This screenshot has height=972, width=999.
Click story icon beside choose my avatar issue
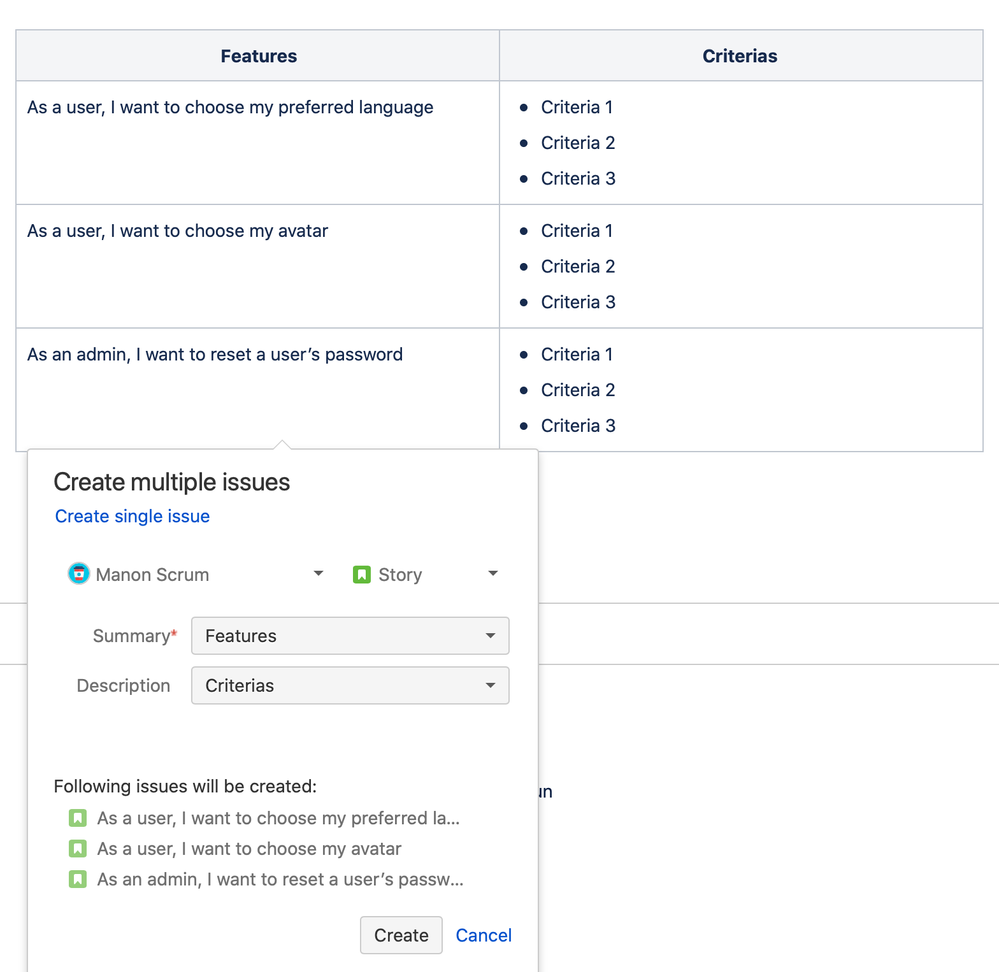[77, 849]
